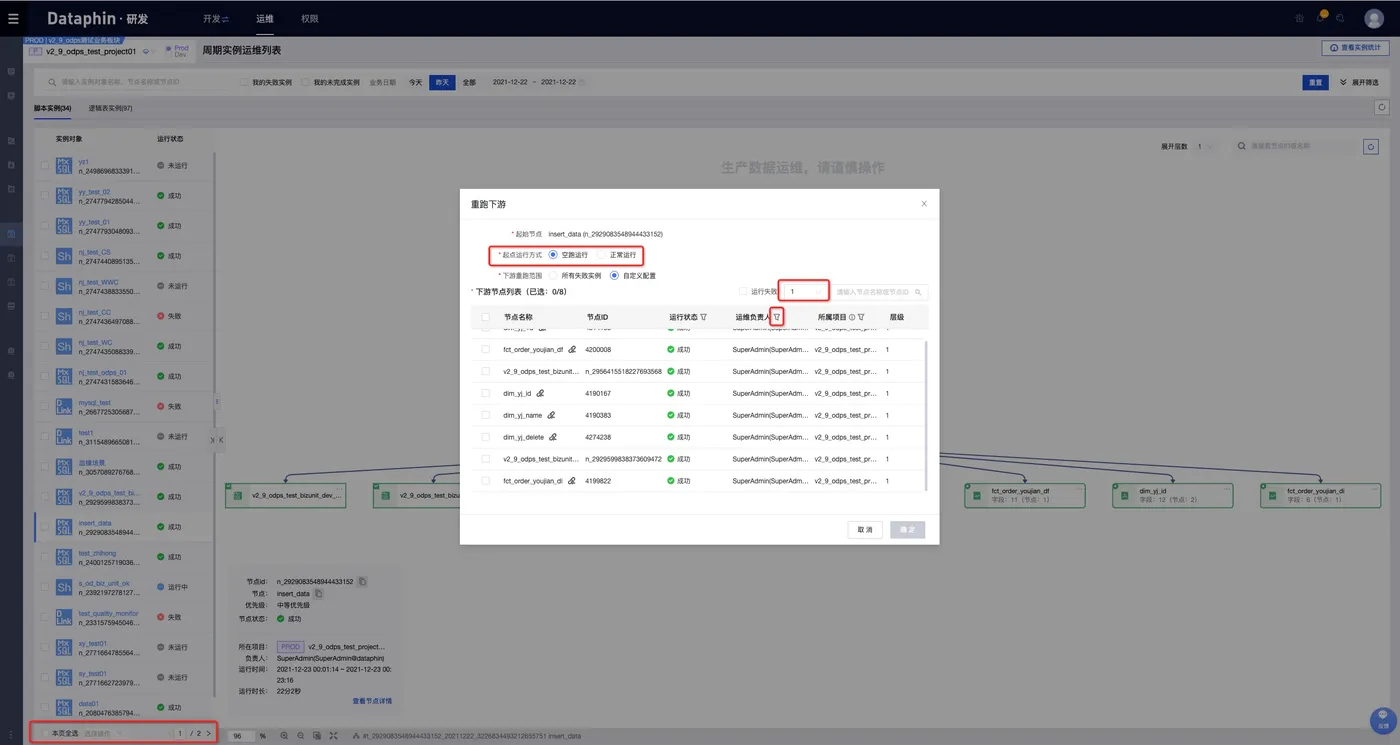This screenshot has height=745, width=1400.
Task: Tick the checkbox for dim_yj_delete row
Action: point(485,437)
